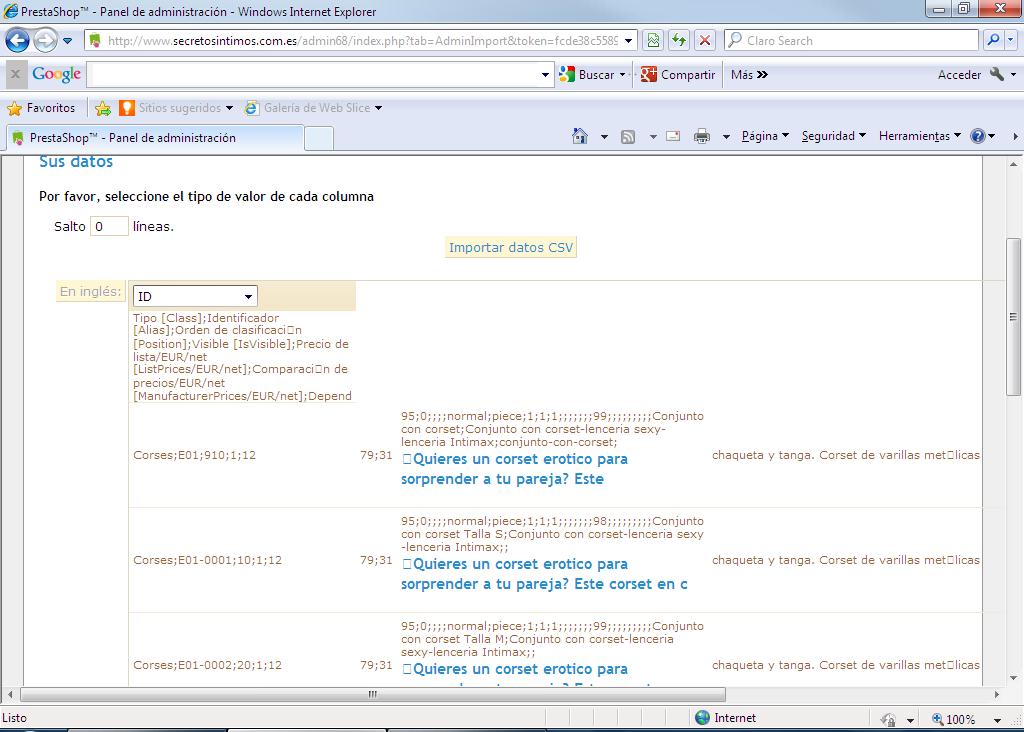
Task: Open the Seguridad menu
Action: (834, 136)
